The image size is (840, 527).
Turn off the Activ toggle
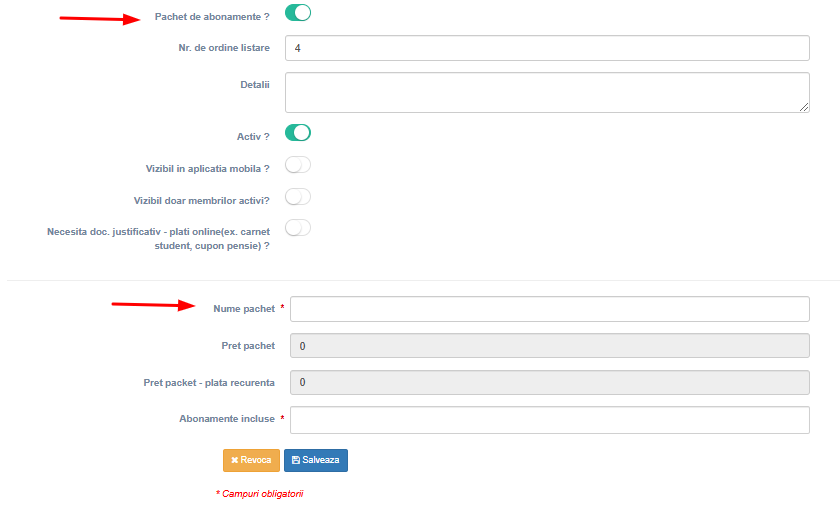(x=298, y=133)
